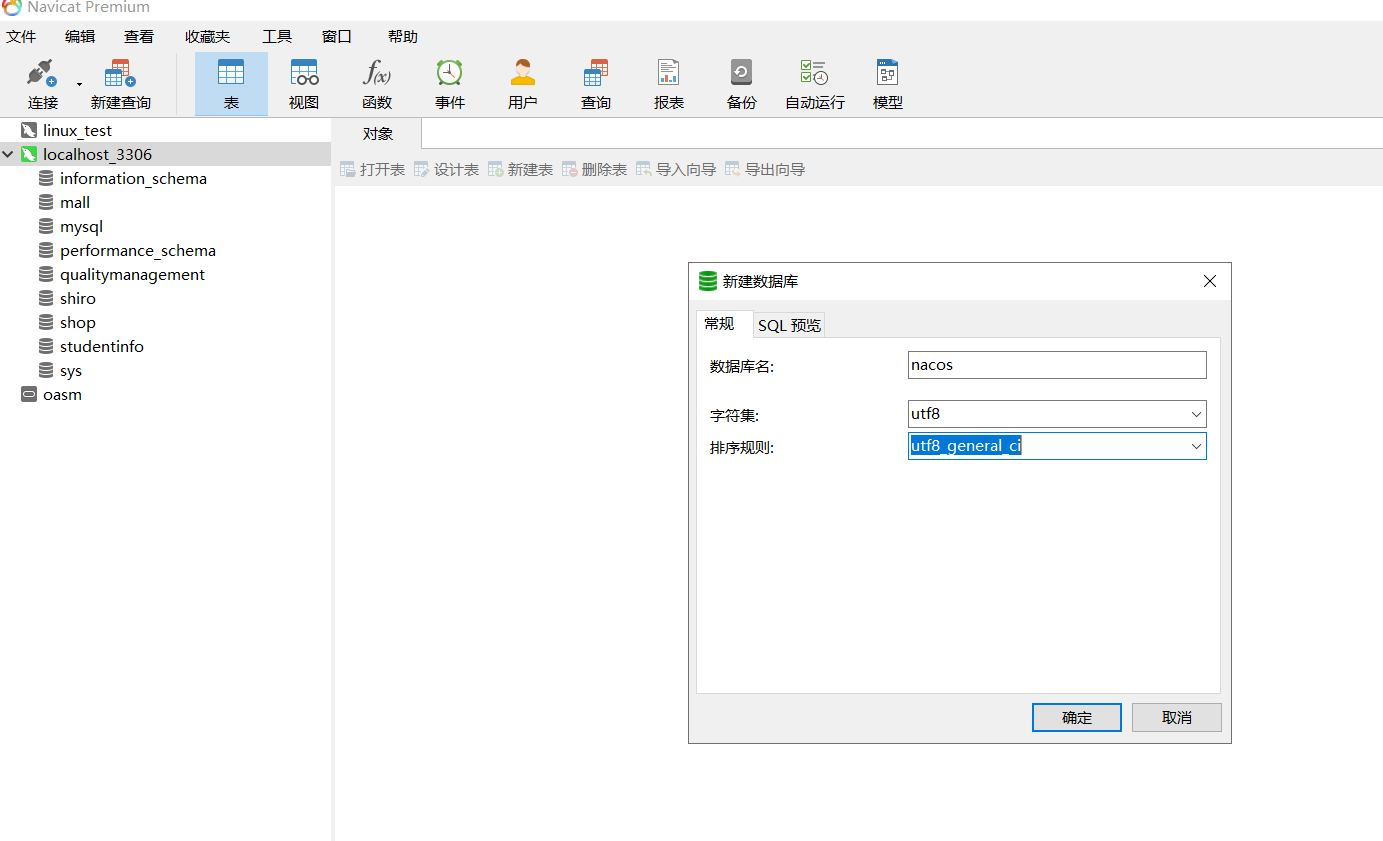
Task: Select the shiro database
Action: (78, 298)
